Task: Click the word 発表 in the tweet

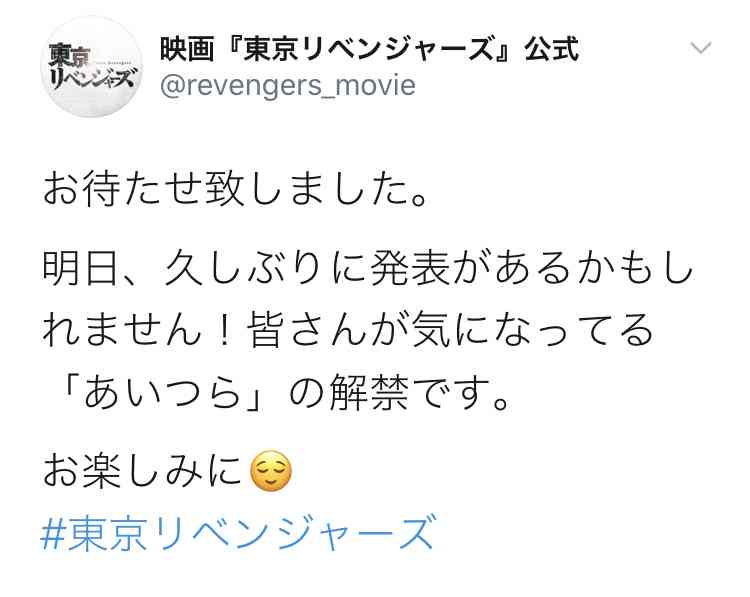Action: (x=409, y=267)
